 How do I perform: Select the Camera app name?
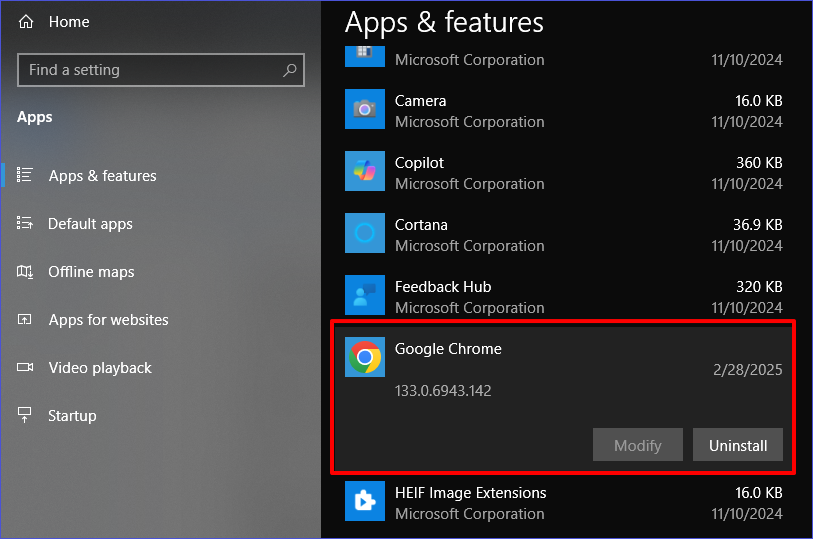(x=420, y=101)
